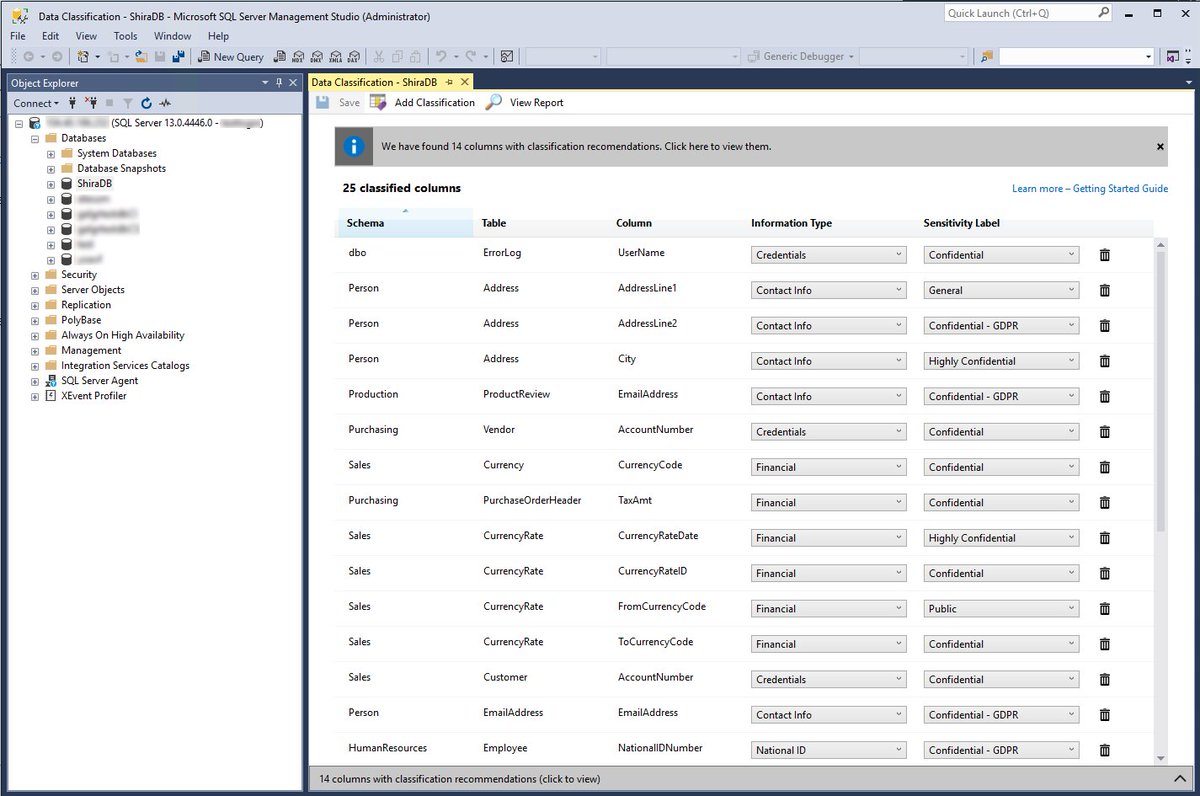Close the Object Explorer panel
The image size is (1200, 796).
click(294, 83)
